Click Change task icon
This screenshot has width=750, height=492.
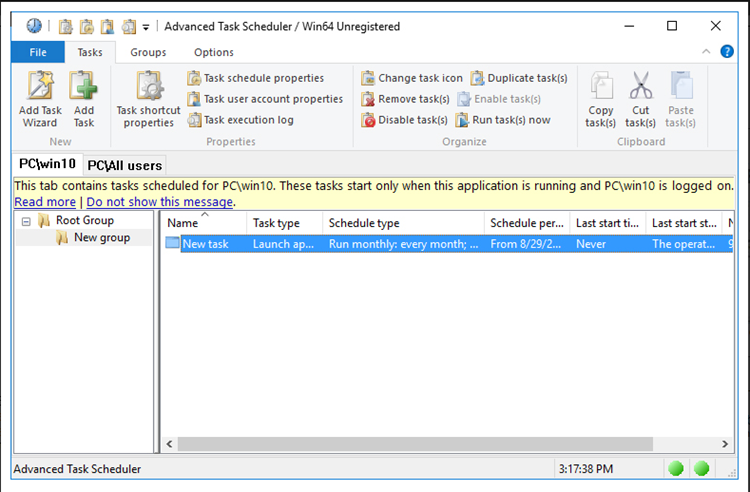412,78
